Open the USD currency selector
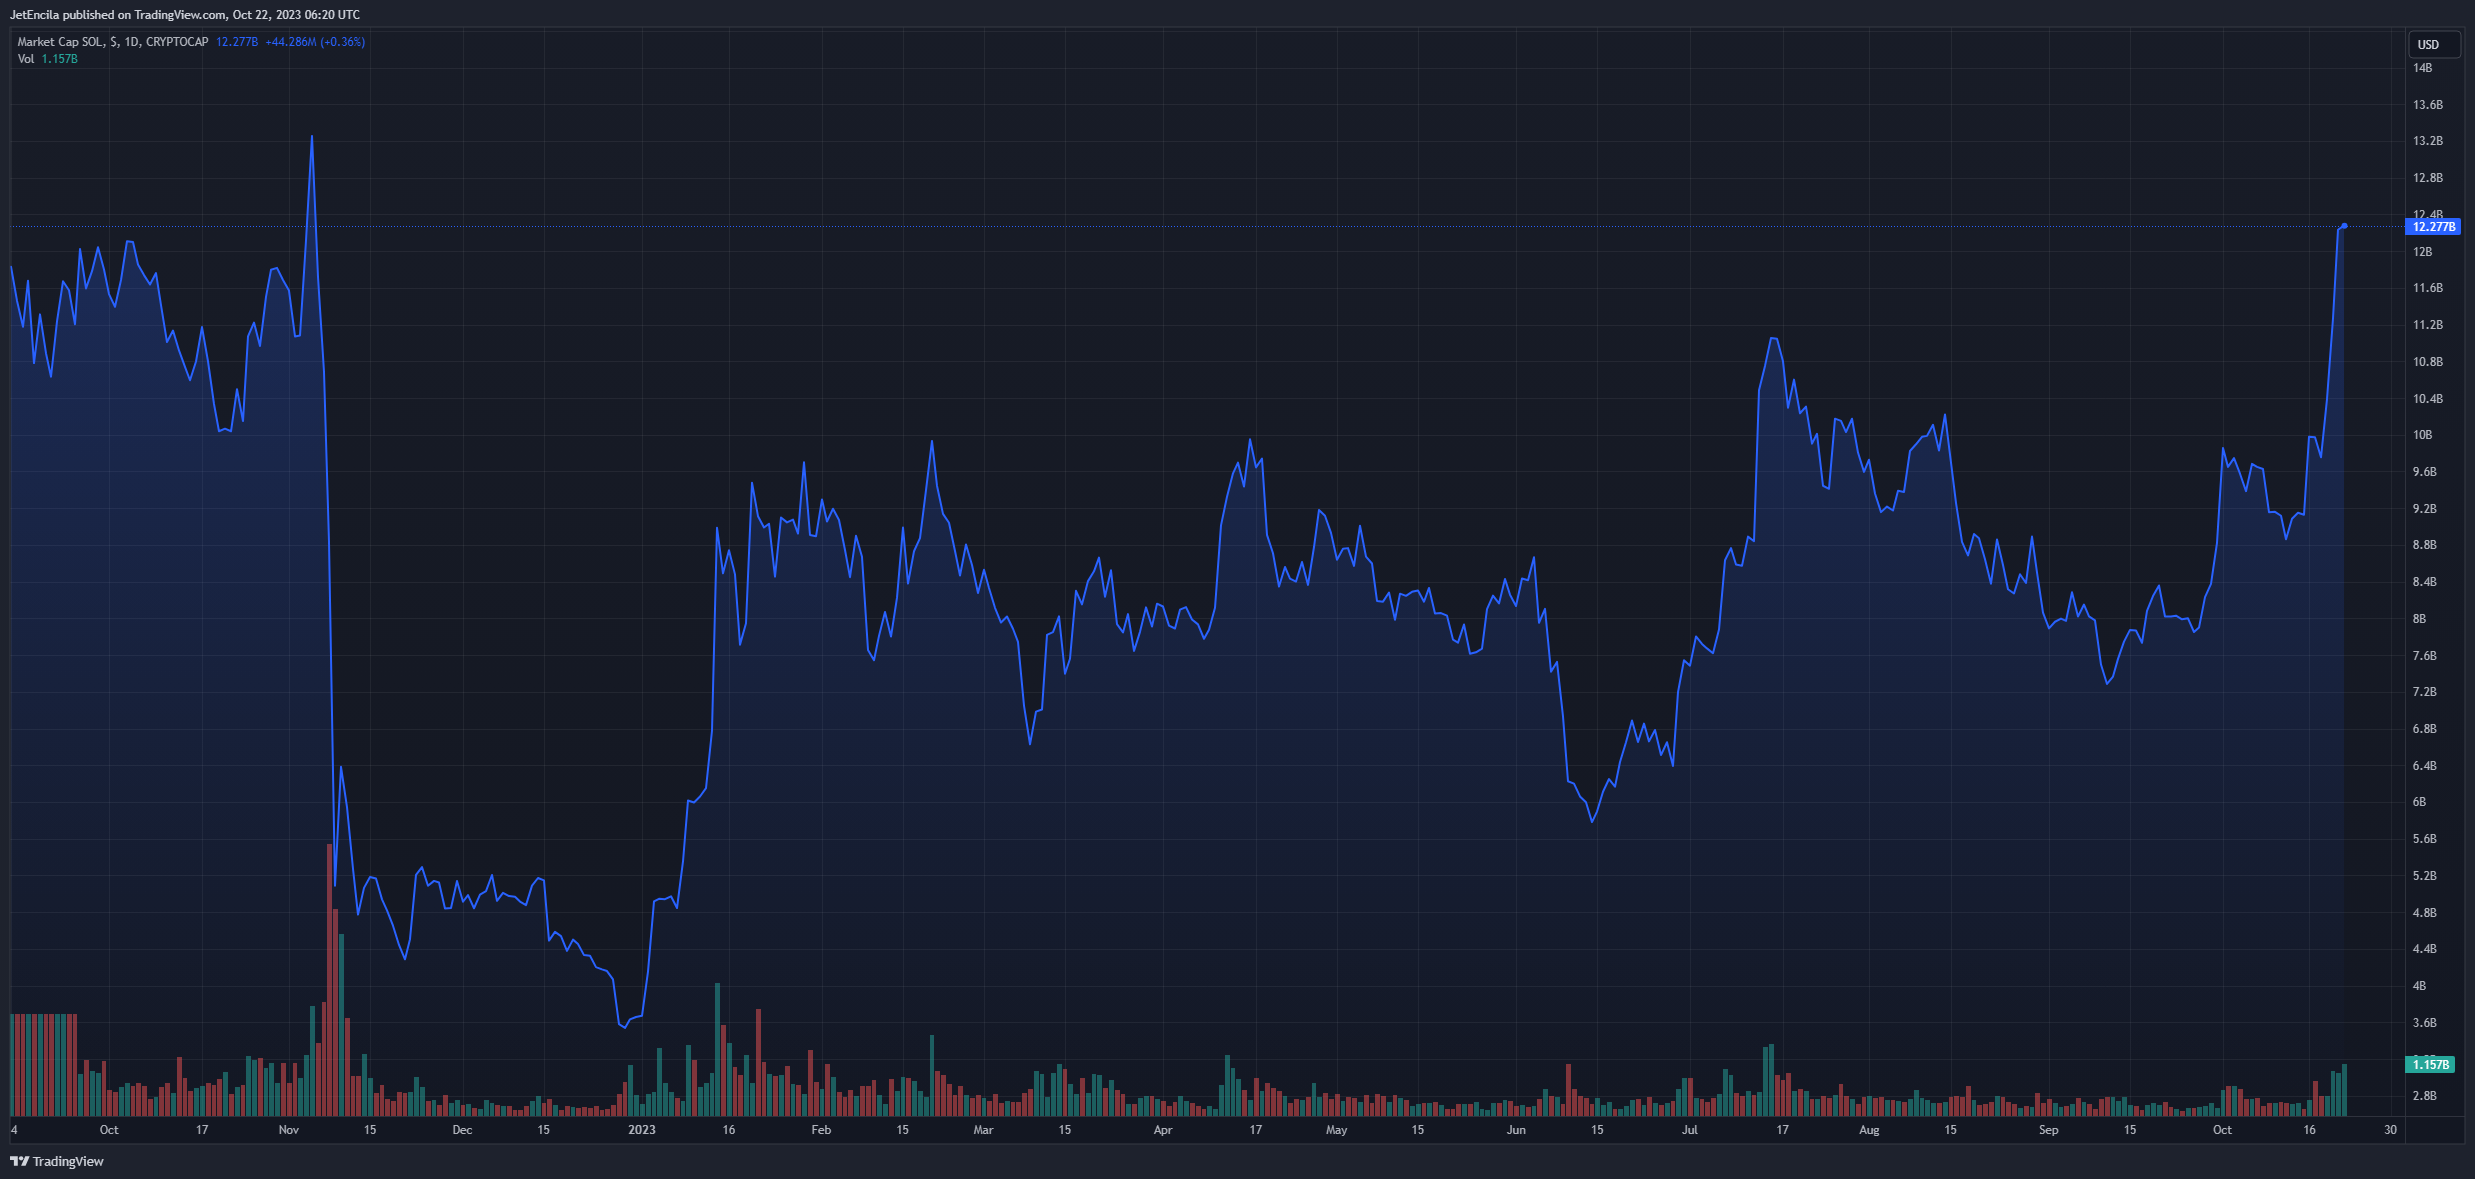 point(2428,45)
